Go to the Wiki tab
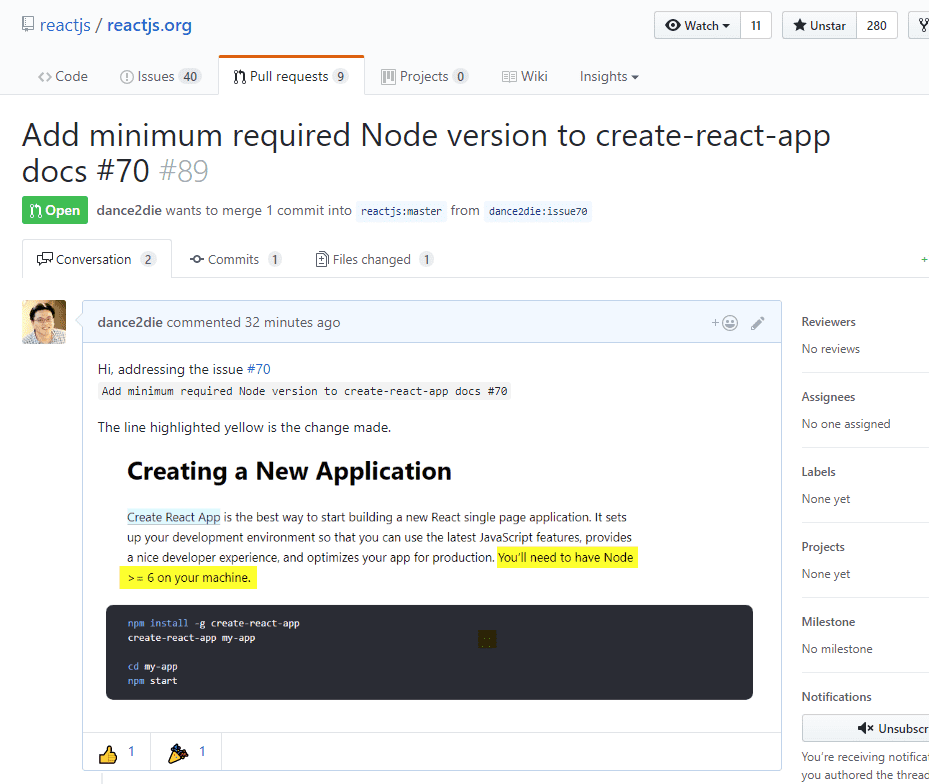The image size is (929, 784). (524, 77)
